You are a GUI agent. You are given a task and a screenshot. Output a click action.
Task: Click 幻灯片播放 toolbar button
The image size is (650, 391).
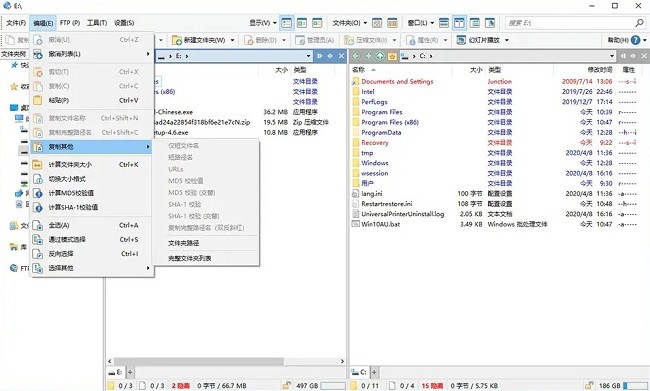478,40
